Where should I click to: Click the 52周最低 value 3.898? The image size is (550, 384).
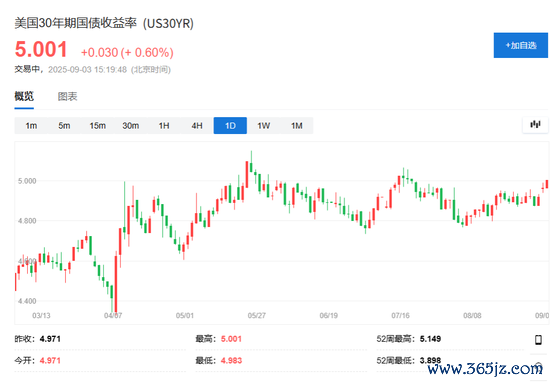coord(430,361)
